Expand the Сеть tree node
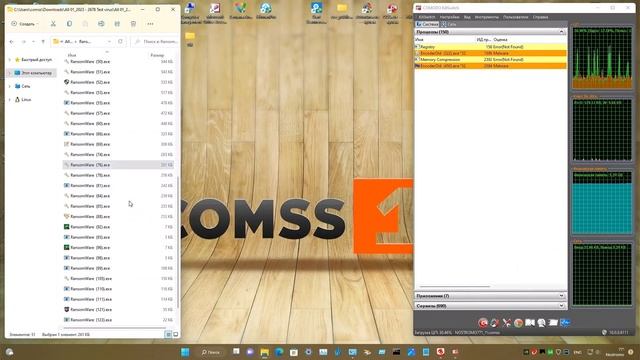This screenshot has height=360, width=640. tap(10, 86)
